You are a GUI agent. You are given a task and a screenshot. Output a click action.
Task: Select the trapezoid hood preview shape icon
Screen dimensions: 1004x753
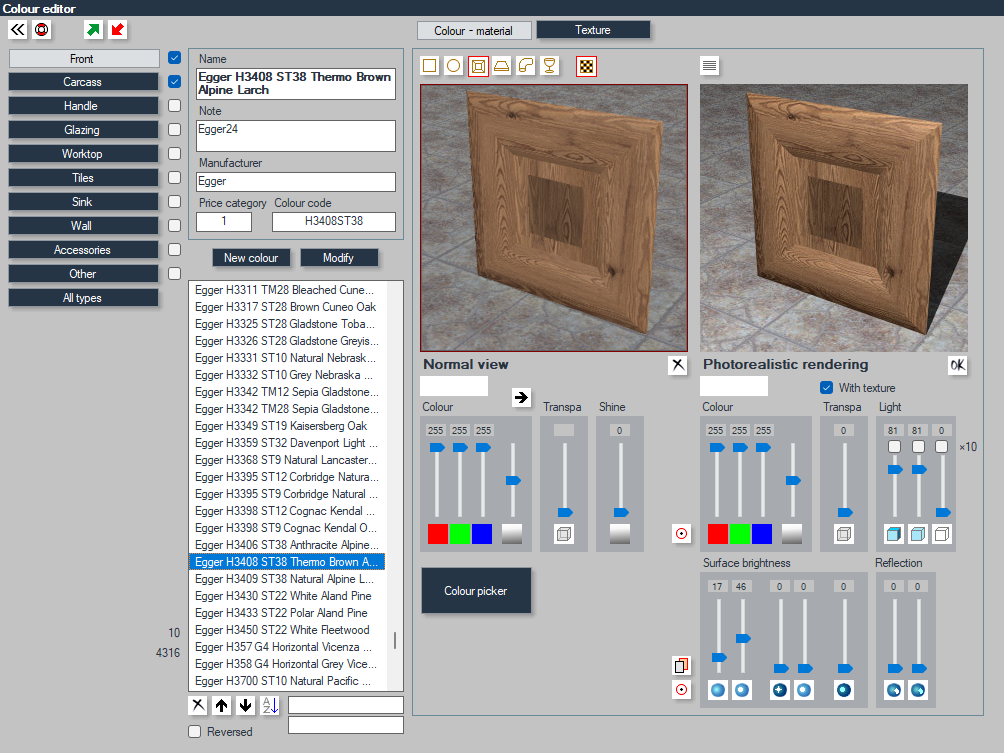pos(501,66)
